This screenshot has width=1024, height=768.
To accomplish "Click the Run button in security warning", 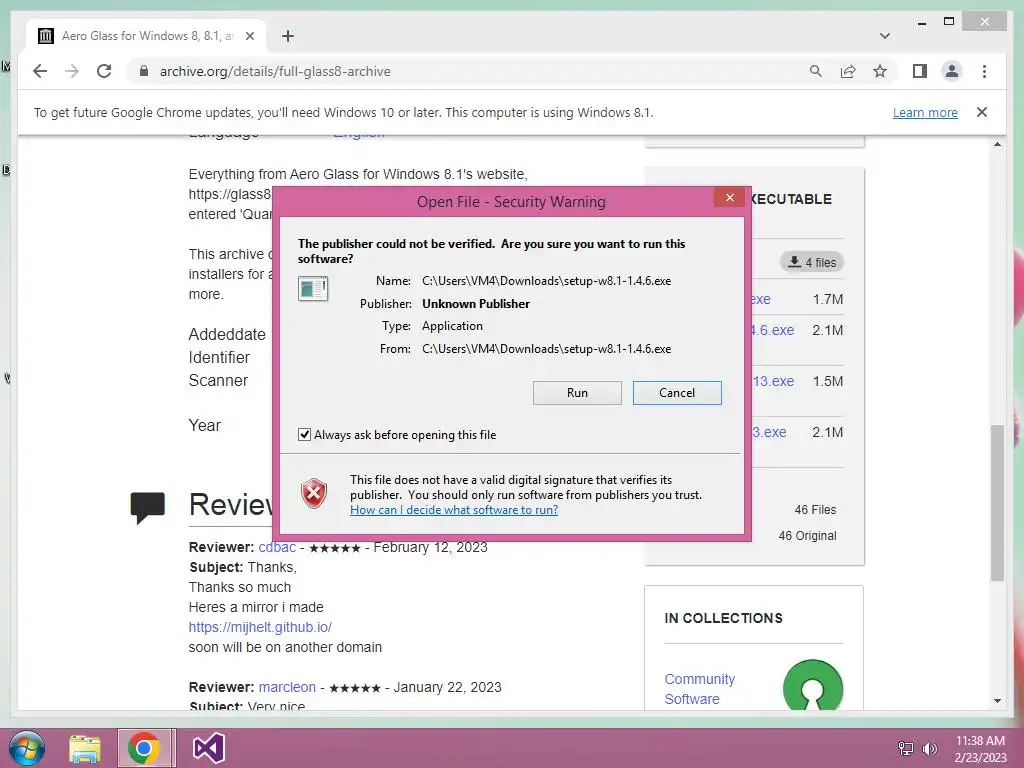I will pos(577,392).
